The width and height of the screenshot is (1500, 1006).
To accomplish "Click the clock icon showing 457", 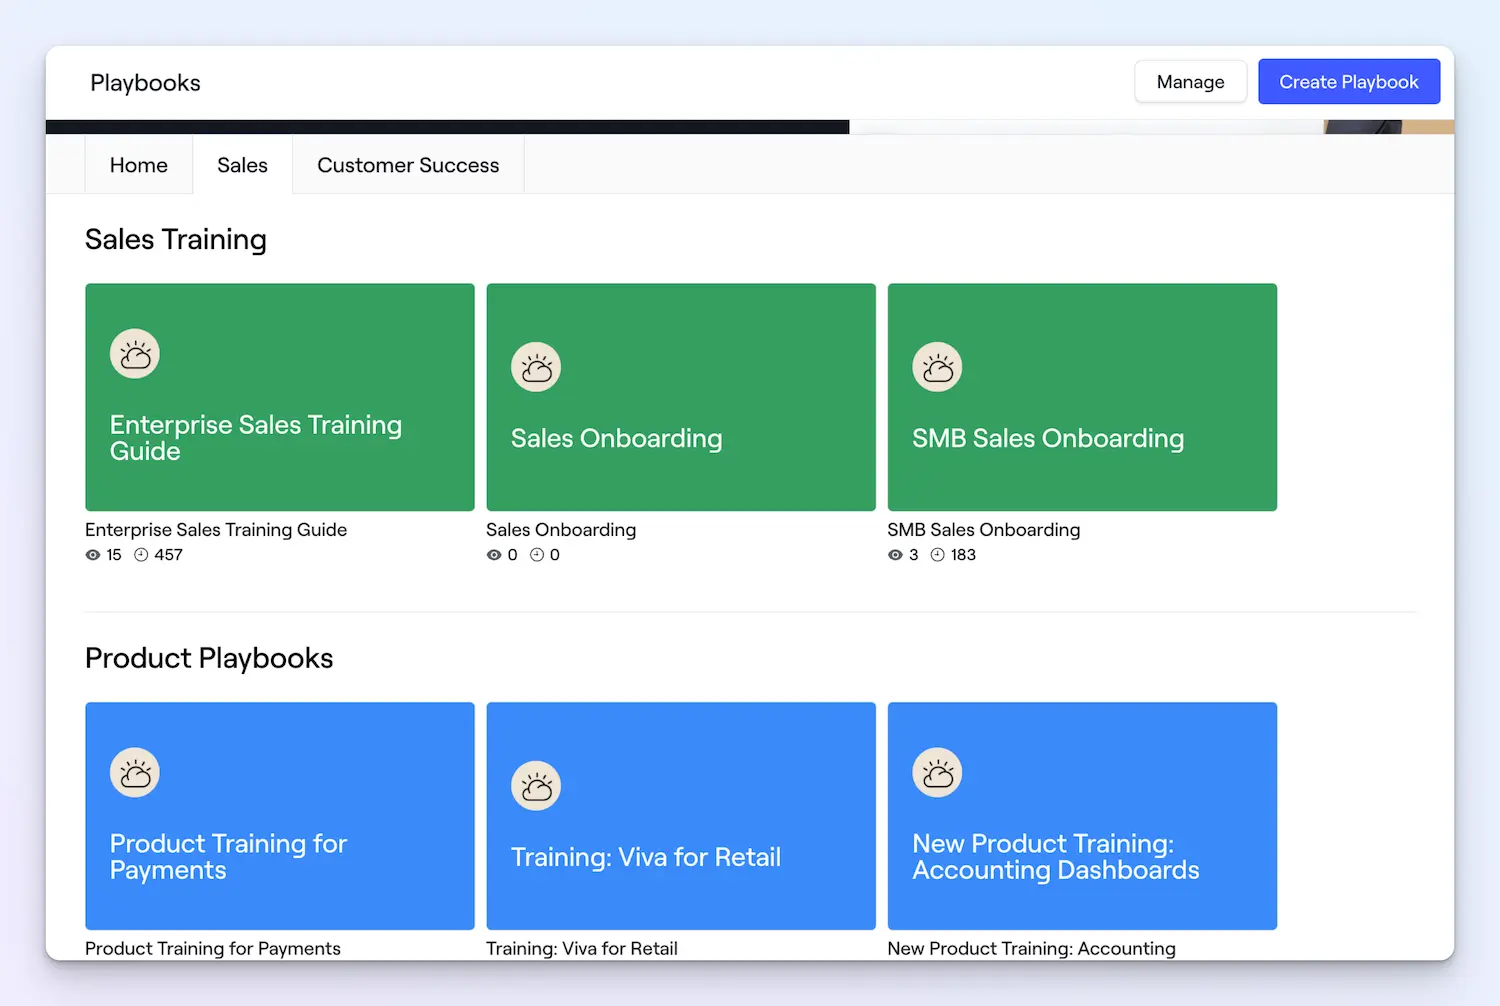I will point(141,555).
